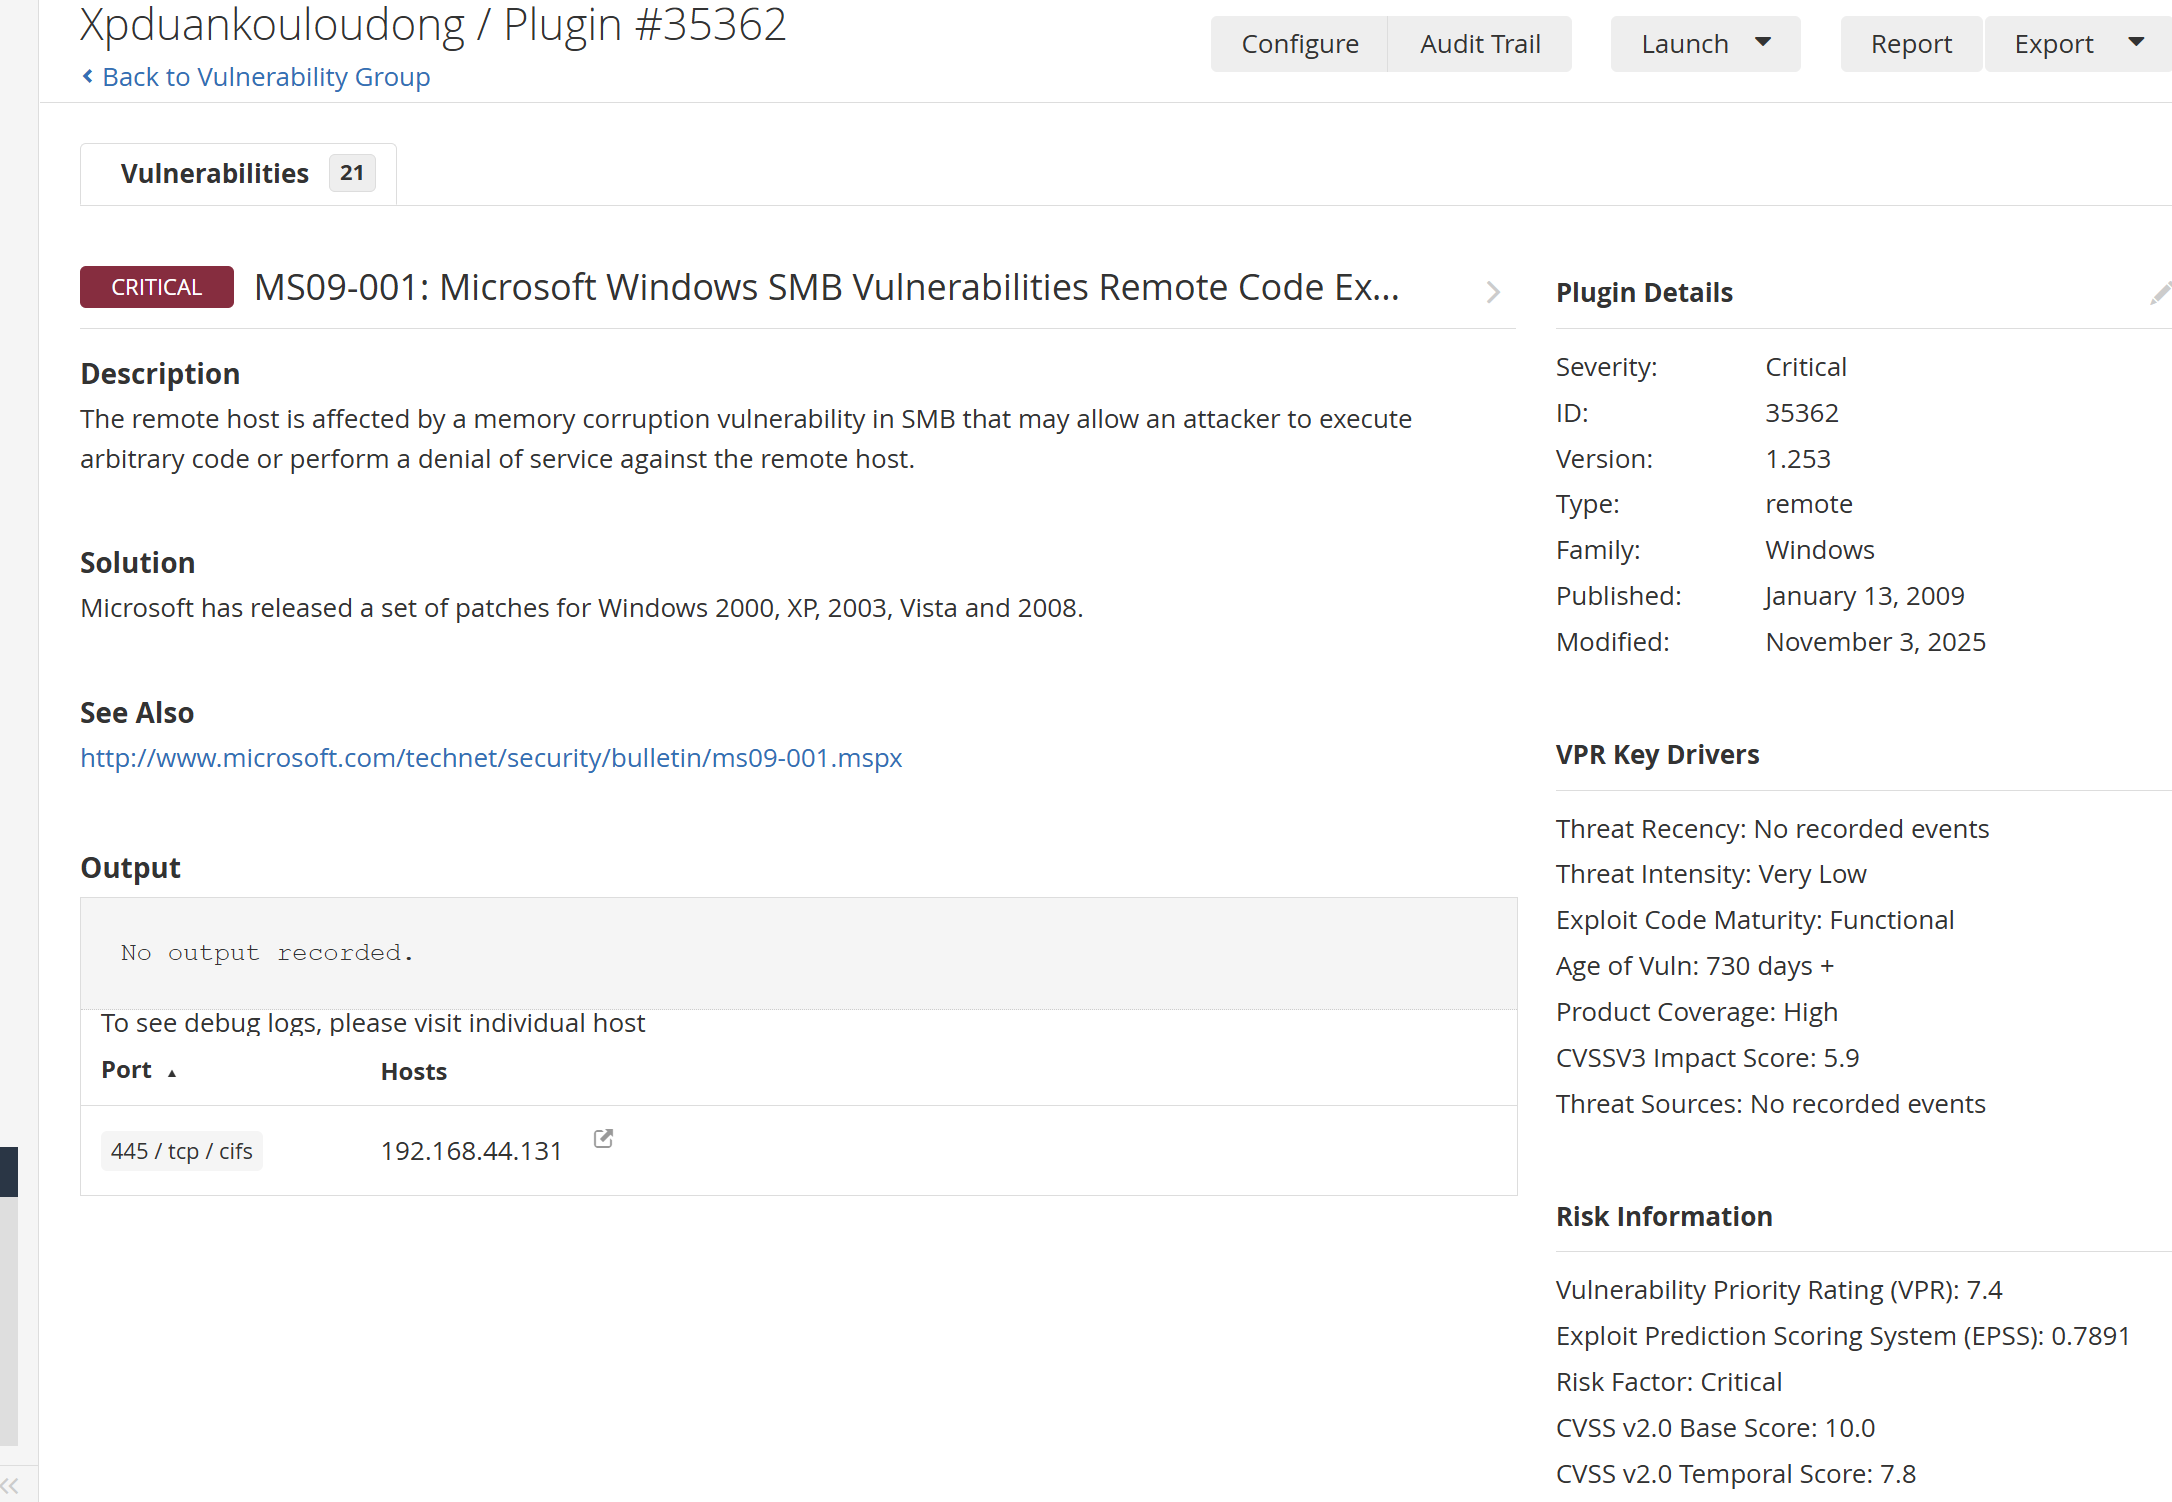Open the Launch dropdown arrow
Image resolution: width=2172 pixels, height=1502 pixels.
click(x=1763, y=43)
